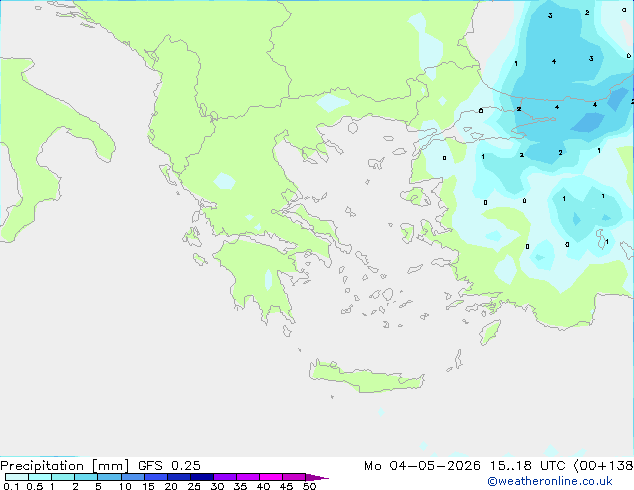Viewport: 634px width, 490px height.
Task: Select the 1–2 mm legend color swatch
Action: (63, 477)
